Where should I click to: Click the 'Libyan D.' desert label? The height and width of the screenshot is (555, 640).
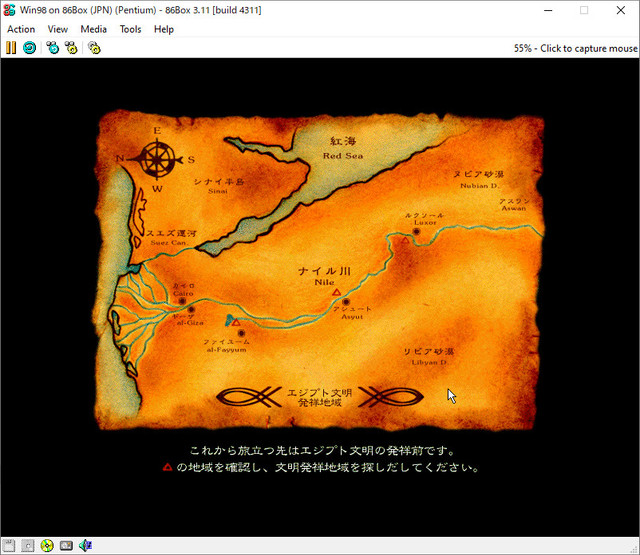pos(429,362)
